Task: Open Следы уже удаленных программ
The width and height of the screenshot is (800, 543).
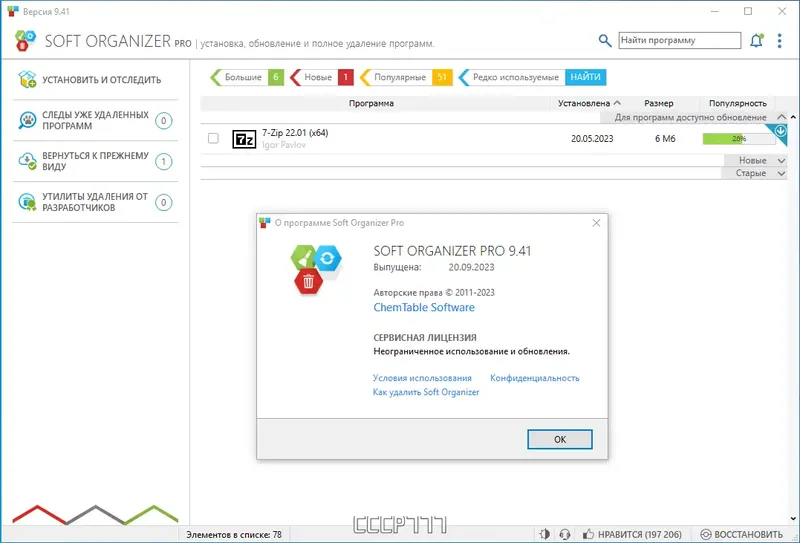Action: point(95,120)
